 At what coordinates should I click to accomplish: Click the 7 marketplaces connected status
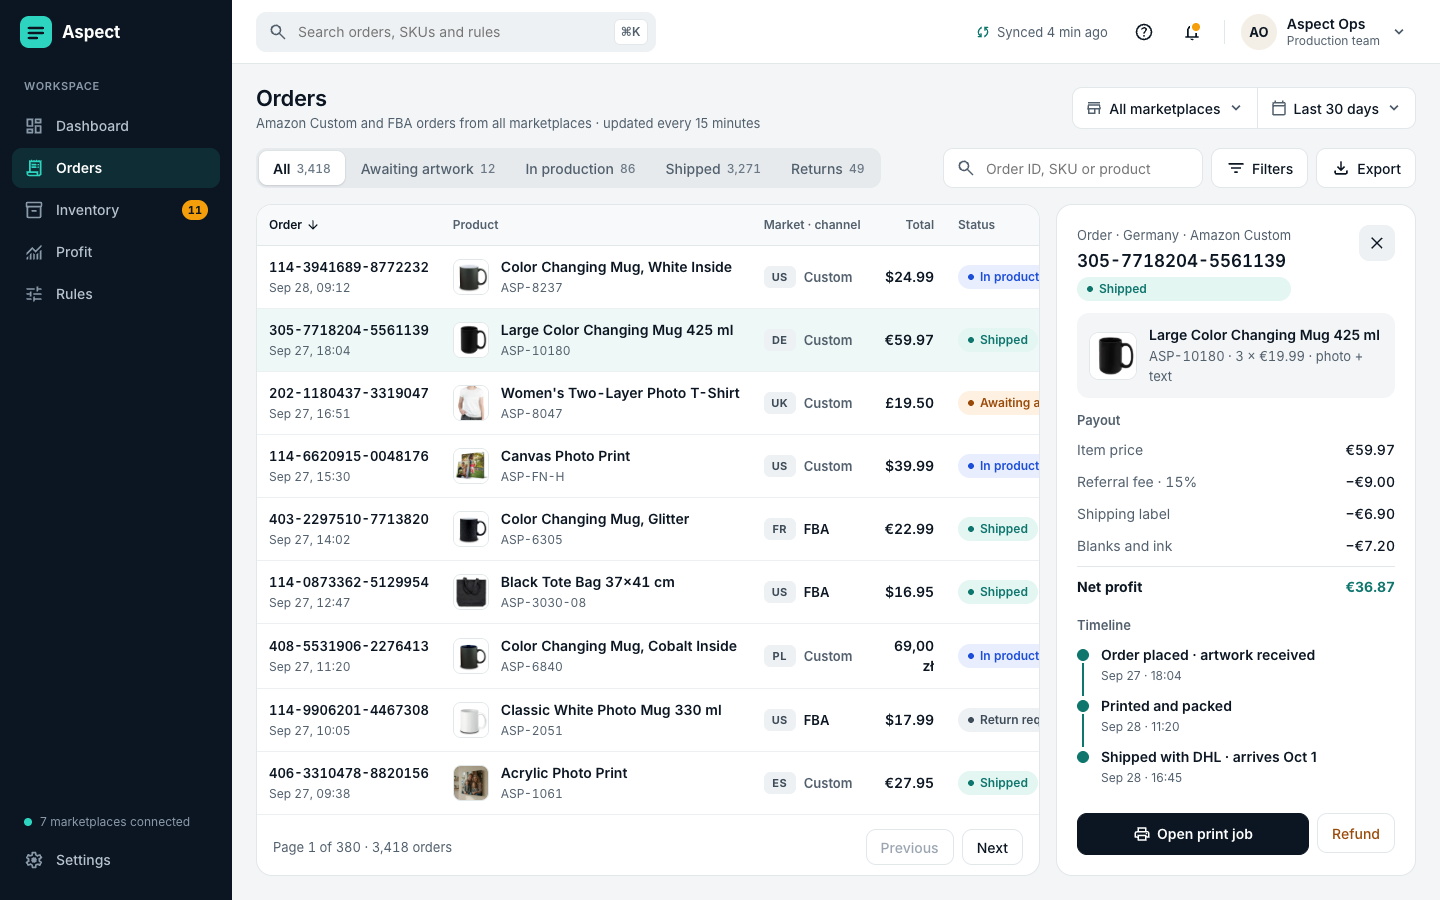(x=107, y=822)
